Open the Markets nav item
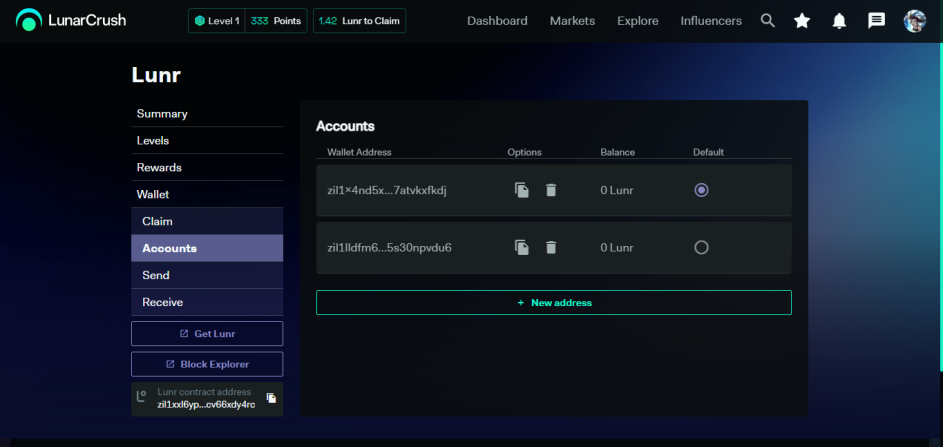Image resolution: width=943 pixels, height=447 pixels. tap(573, 21)
